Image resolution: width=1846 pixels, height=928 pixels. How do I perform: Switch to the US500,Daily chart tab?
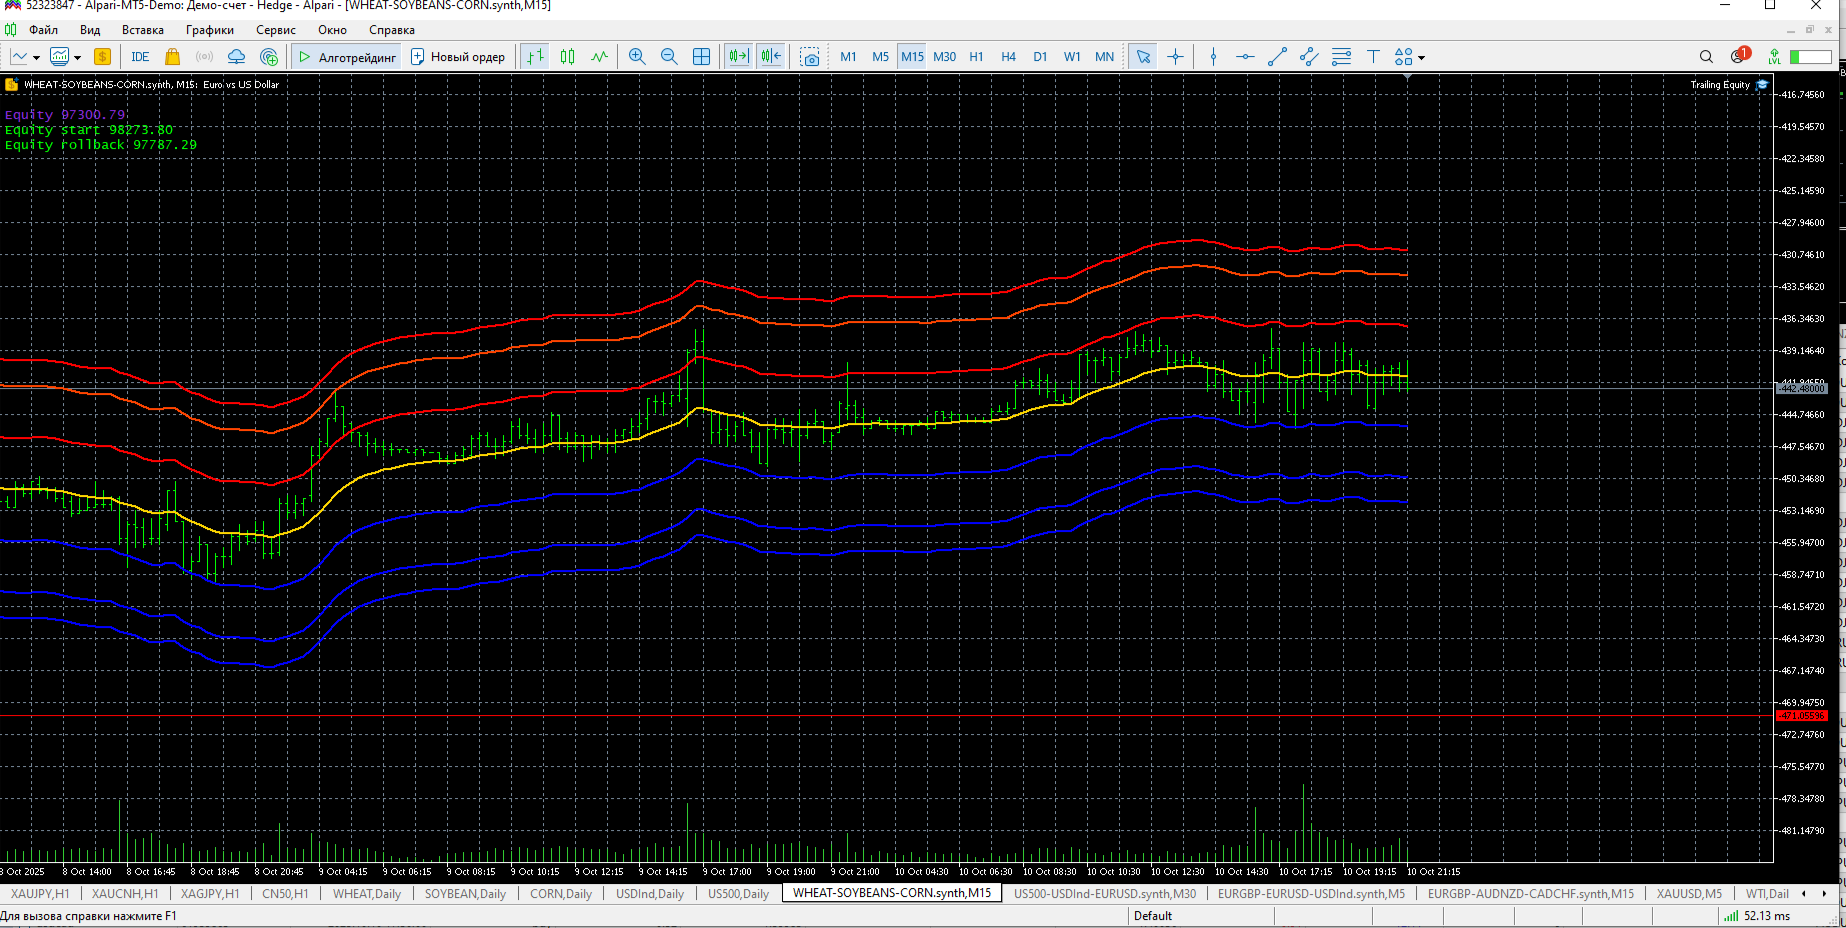pyautogui.click(x=739, y=894)
